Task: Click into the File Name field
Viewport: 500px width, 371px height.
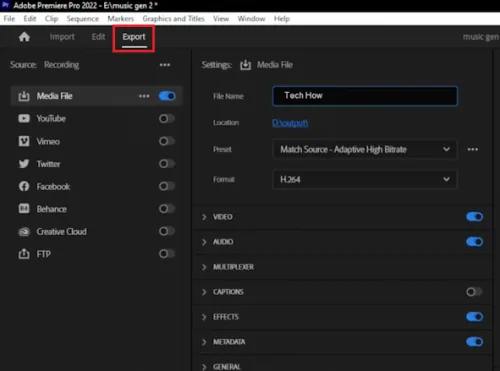Action: click(x=365, y=96)
